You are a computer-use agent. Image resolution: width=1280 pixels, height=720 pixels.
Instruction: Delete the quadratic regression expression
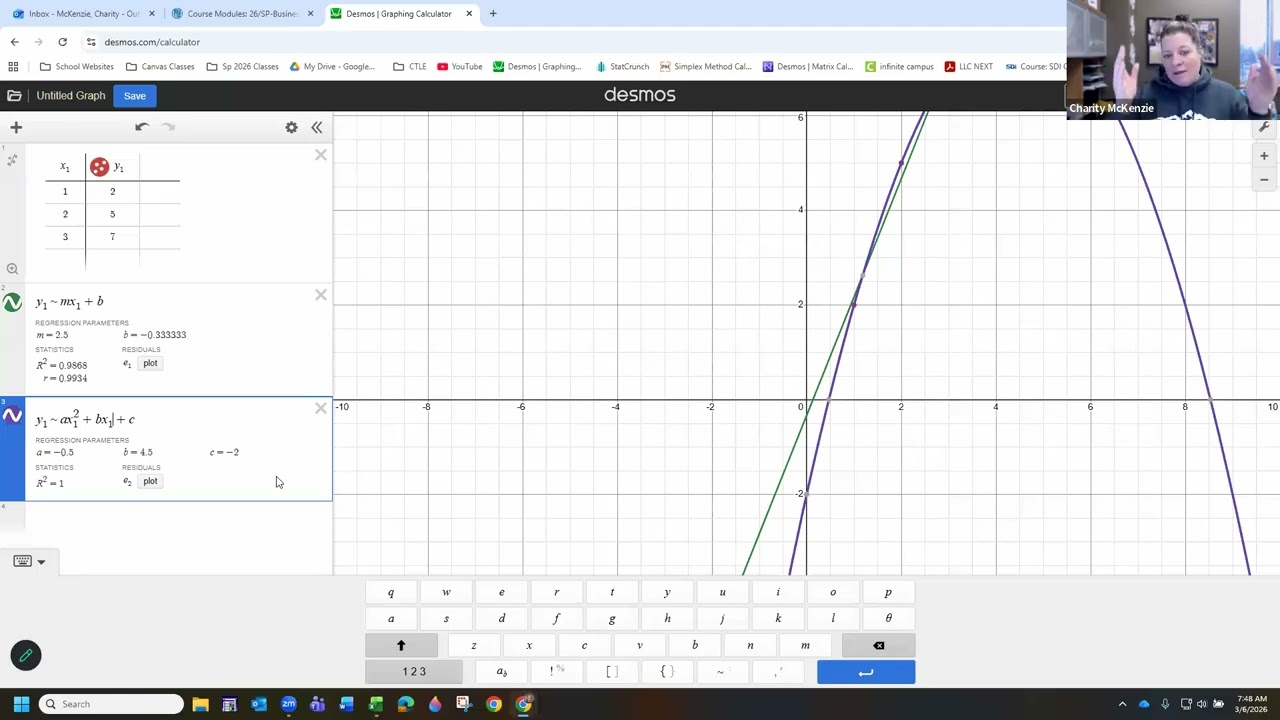coord(321,408)
